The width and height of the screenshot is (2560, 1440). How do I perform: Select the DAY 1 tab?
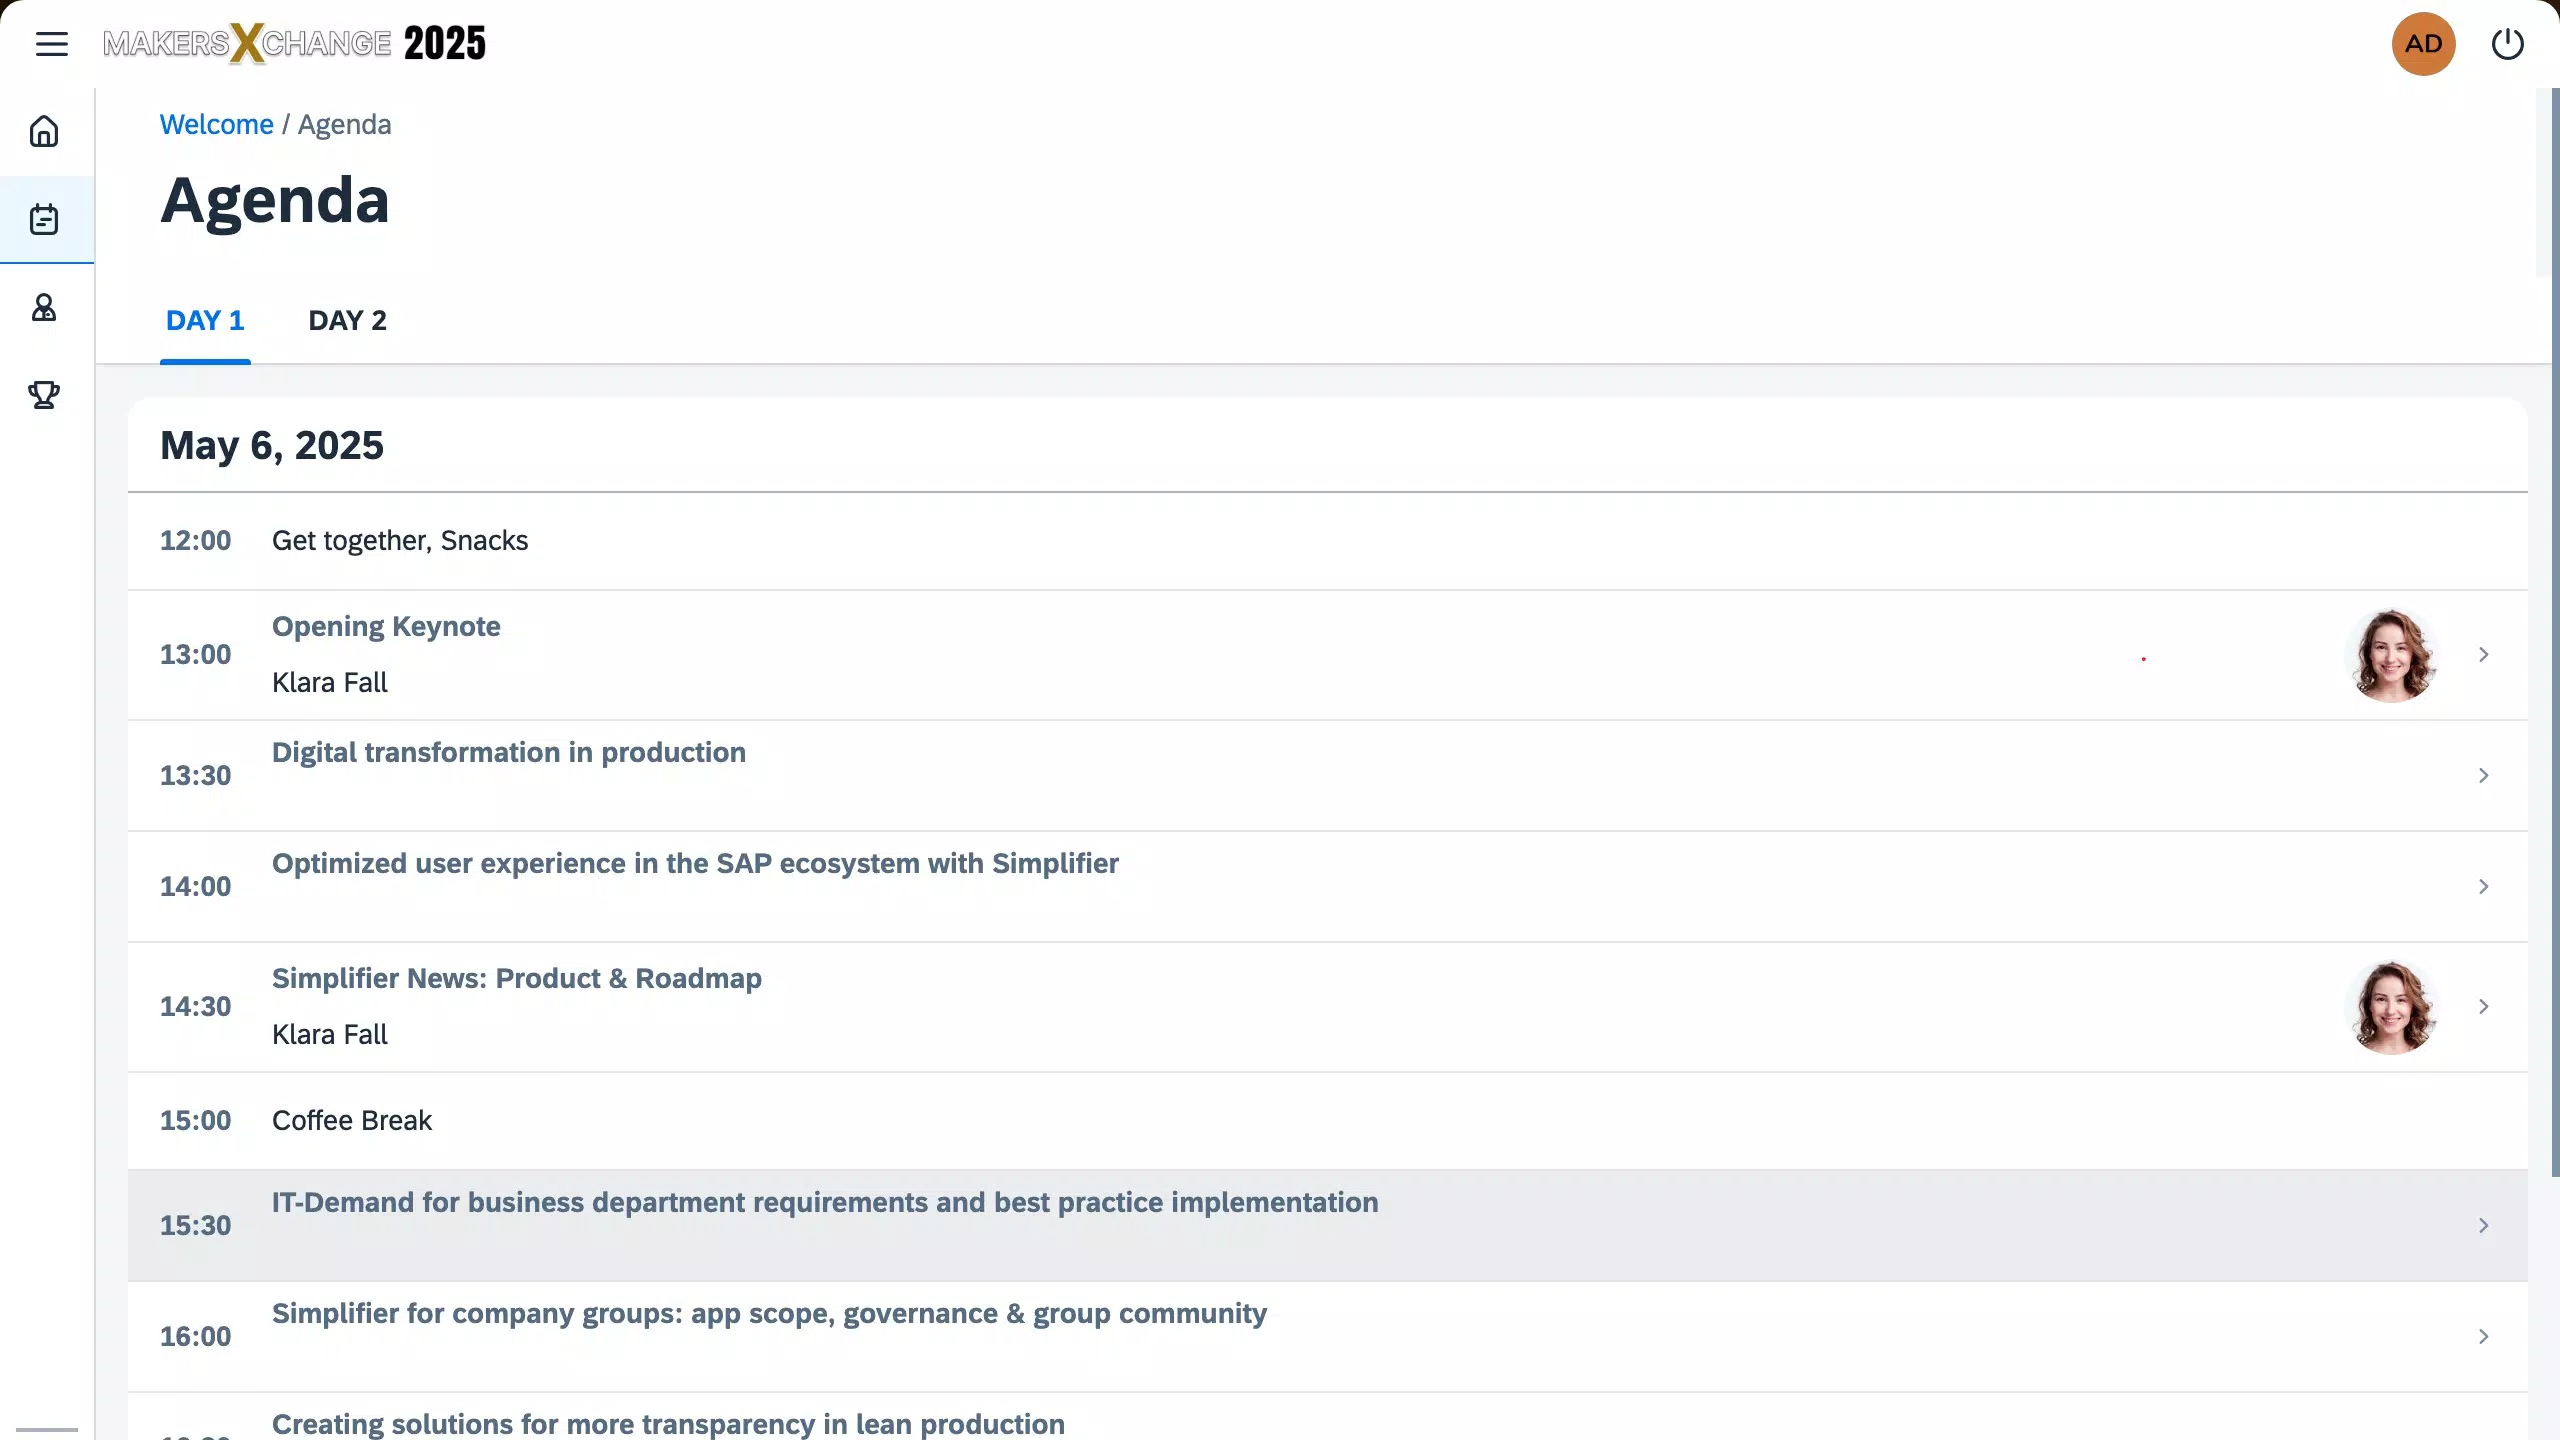point(205,321)
